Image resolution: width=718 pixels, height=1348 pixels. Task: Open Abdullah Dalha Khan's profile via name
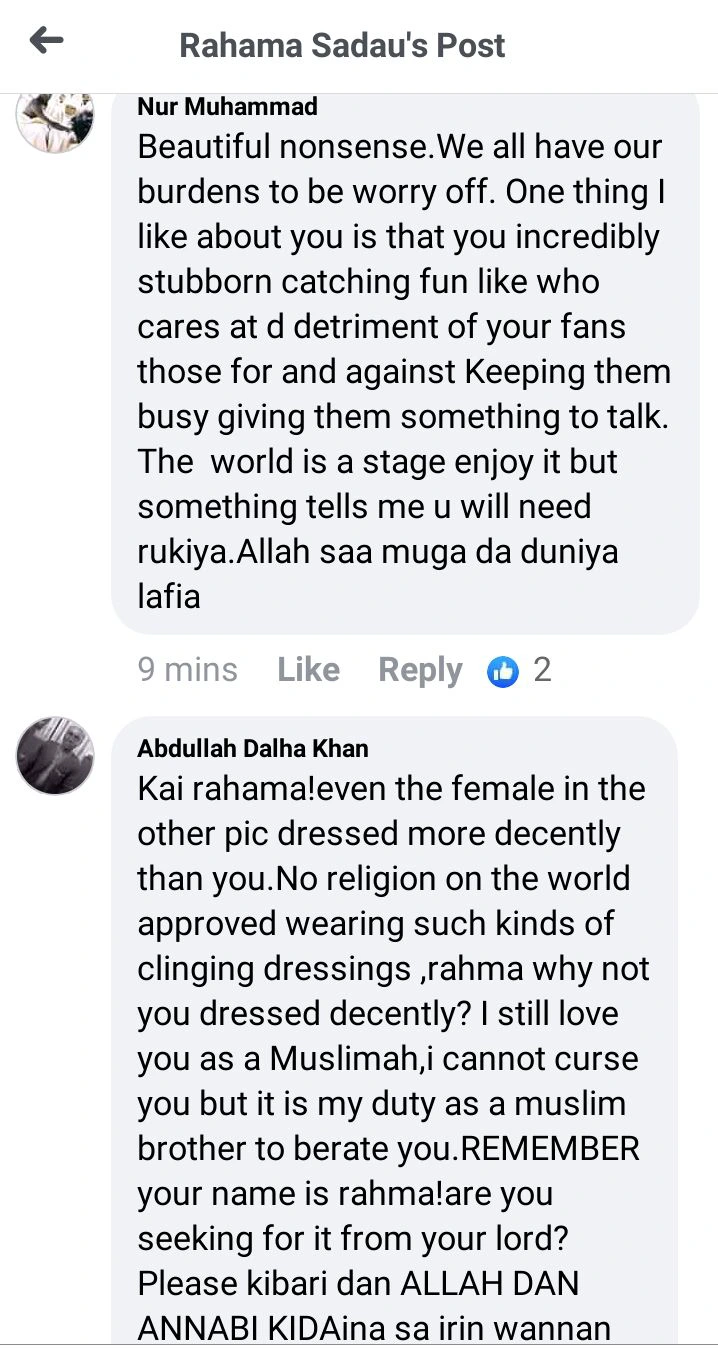pos(253,748)
